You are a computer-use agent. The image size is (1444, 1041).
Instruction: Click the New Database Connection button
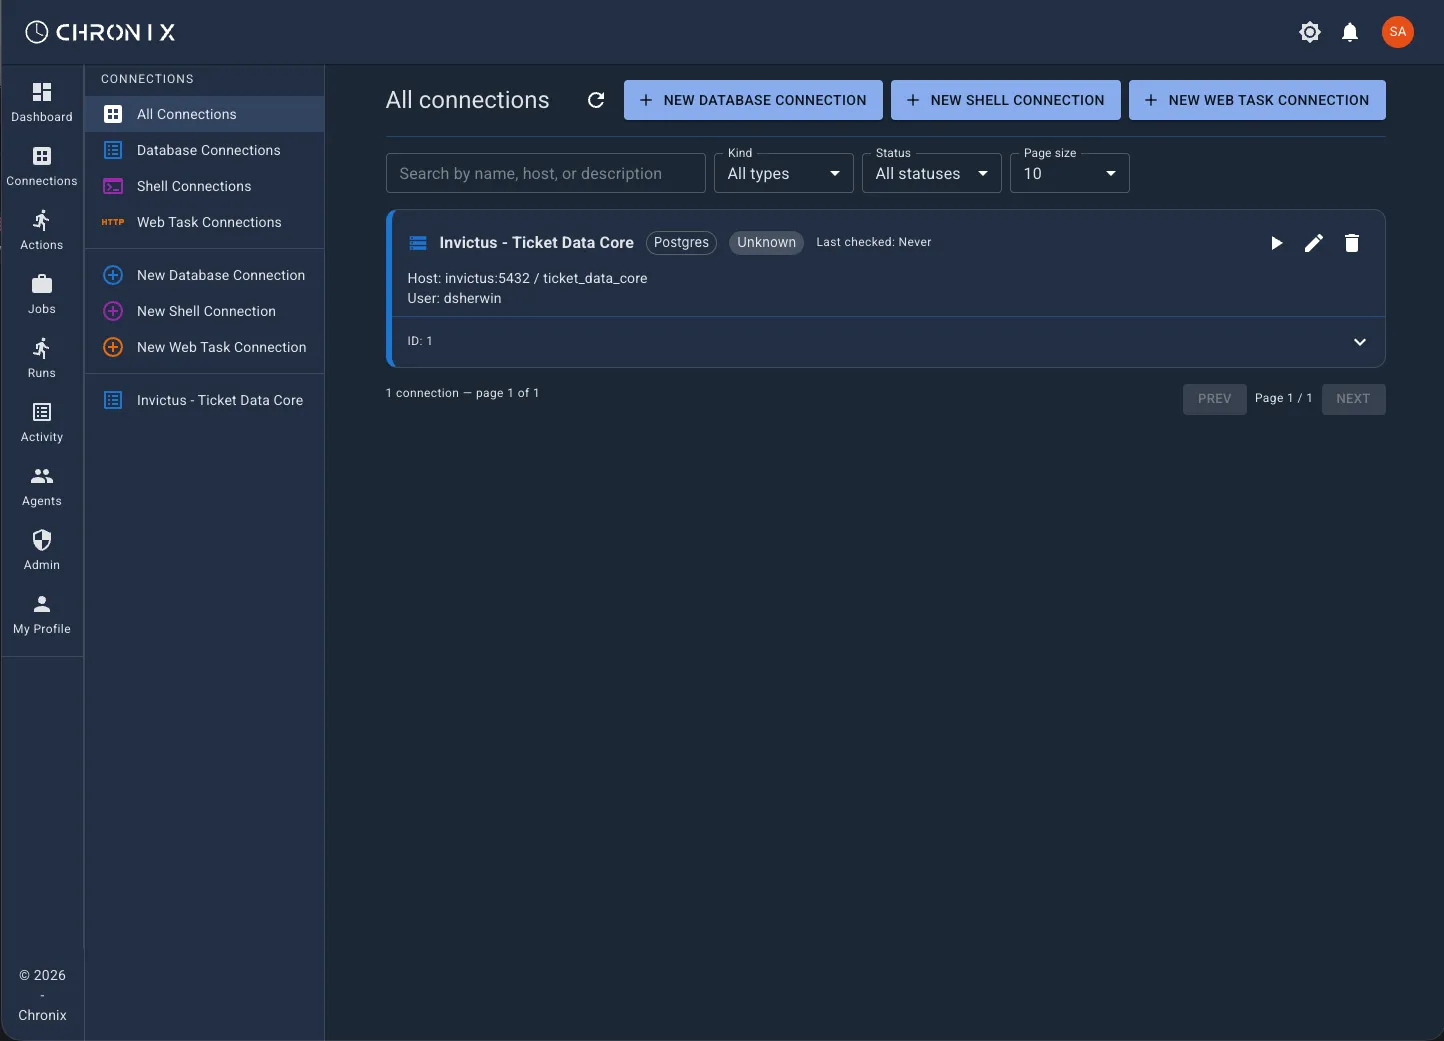pyautogui.click(x=753, y=100)
